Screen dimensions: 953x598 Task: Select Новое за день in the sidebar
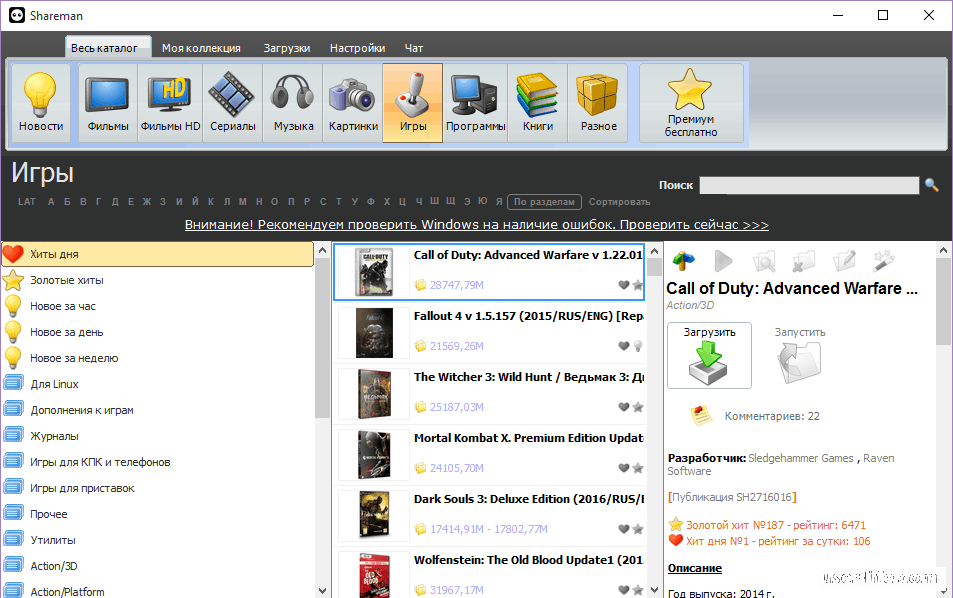coord(157,332)
